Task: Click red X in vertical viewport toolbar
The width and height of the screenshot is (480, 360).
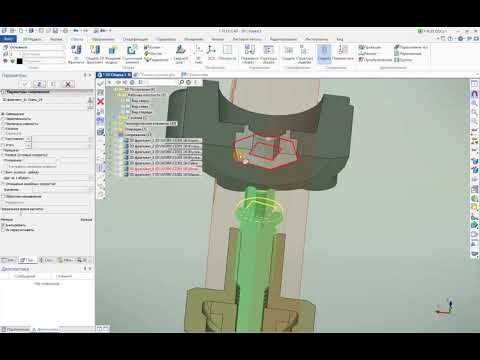Action: [x=100, y=101]
